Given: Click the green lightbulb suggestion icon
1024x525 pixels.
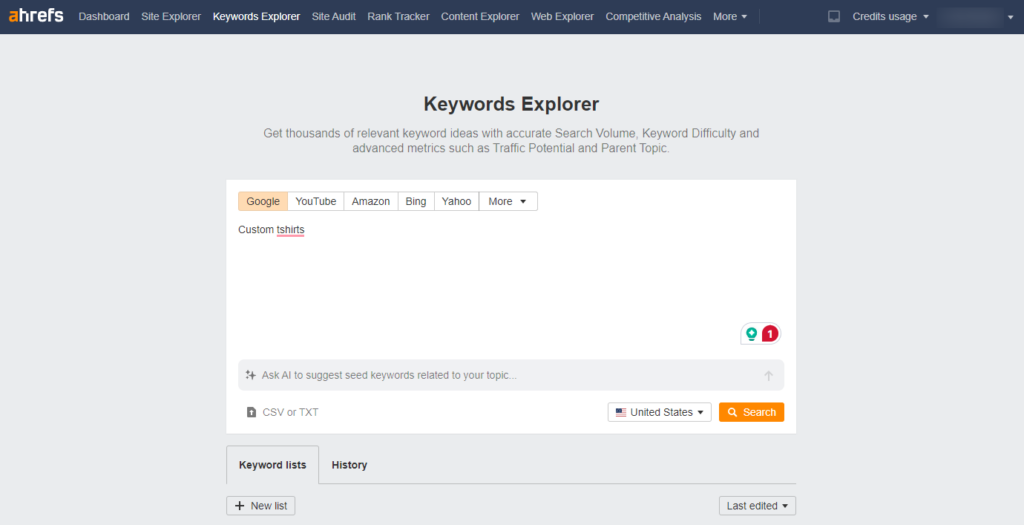Looking at the screenshot, I should pos(752,334).
